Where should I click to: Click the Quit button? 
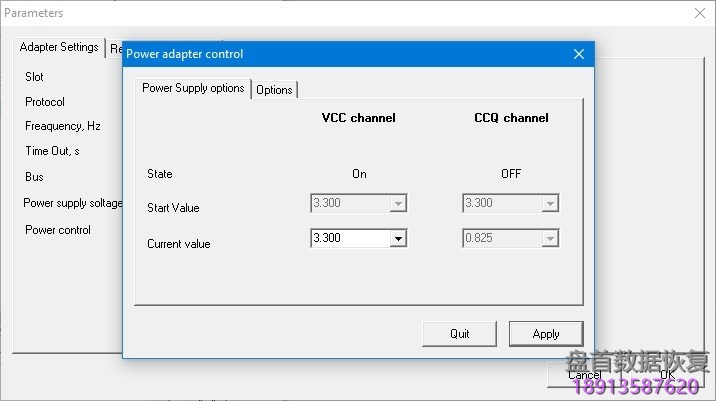(x=459, y=333)
